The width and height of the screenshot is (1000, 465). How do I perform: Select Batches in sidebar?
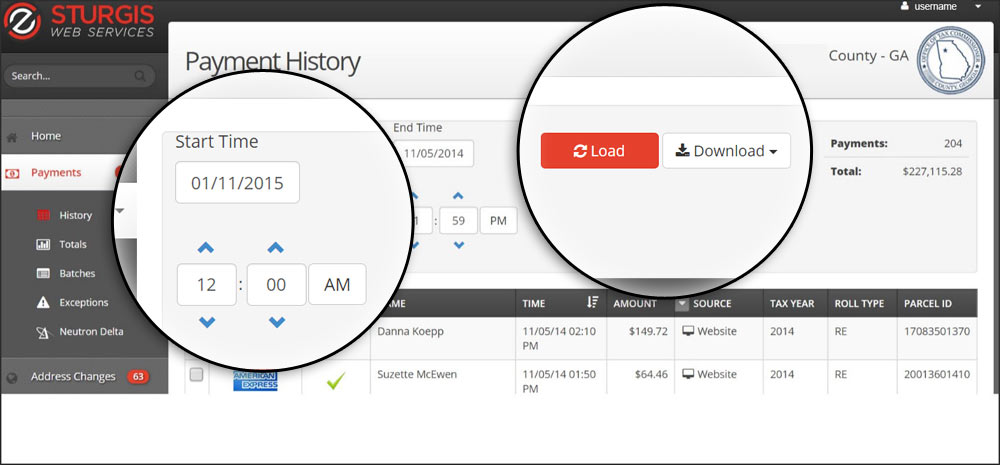(x=77, y=274)
